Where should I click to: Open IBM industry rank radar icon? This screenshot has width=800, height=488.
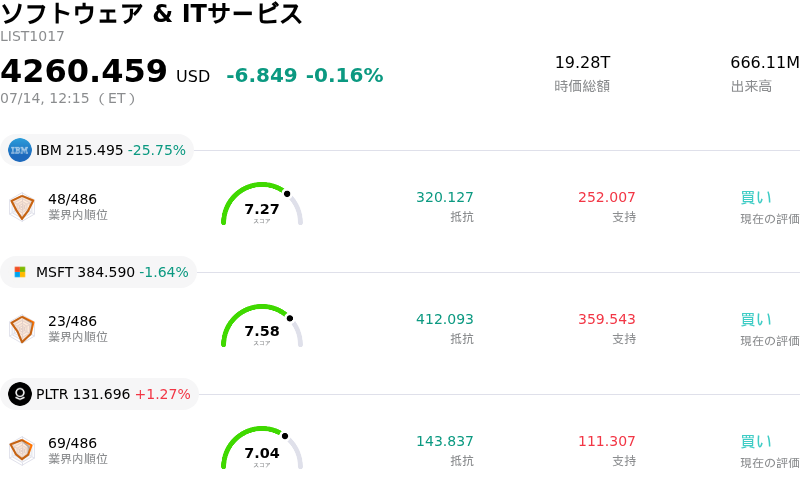pos(22,207)
